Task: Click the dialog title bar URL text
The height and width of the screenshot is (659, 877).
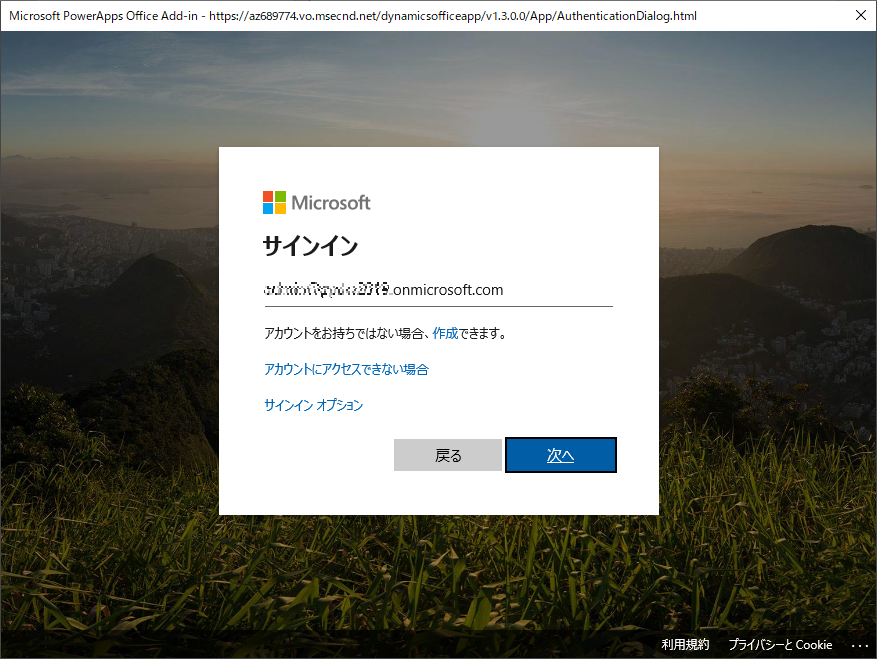Action: pos(453,16)
